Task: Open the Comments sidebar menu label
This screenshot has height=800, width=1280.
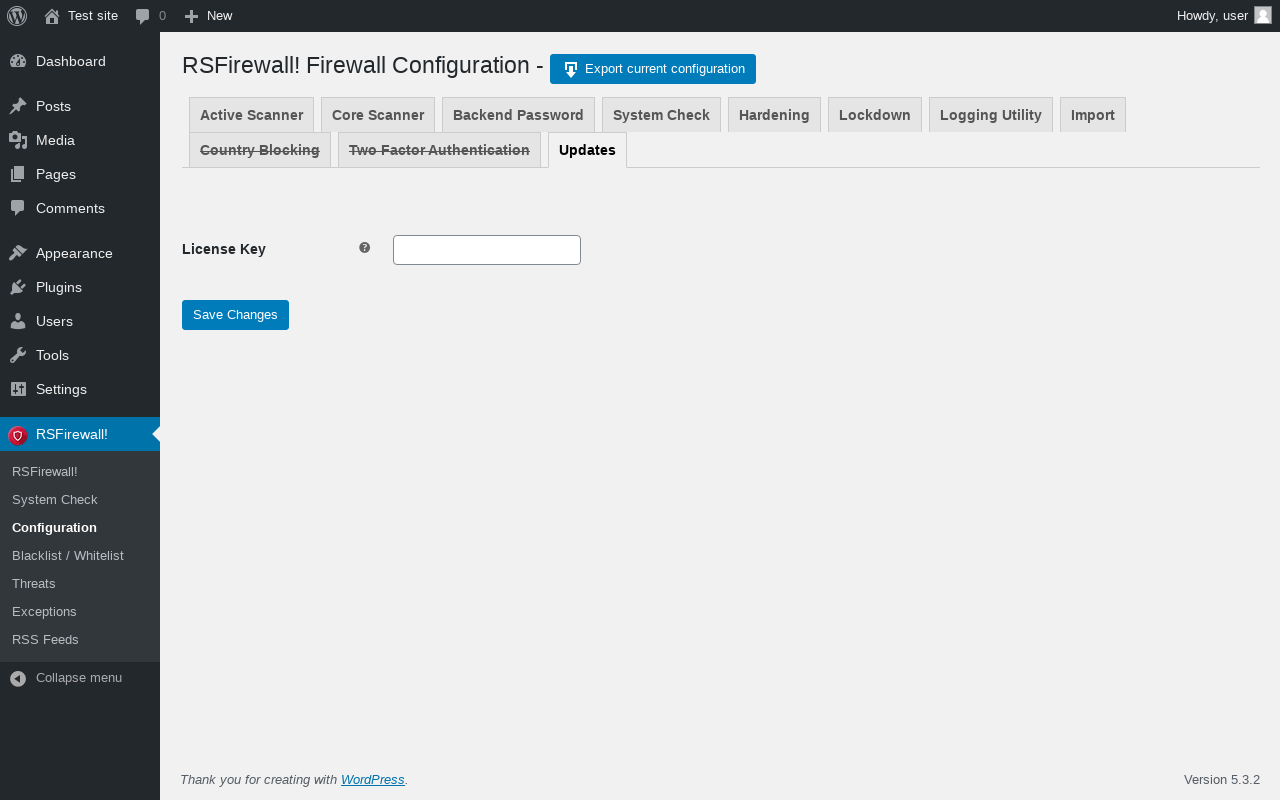Action: [x=70, y=208]
